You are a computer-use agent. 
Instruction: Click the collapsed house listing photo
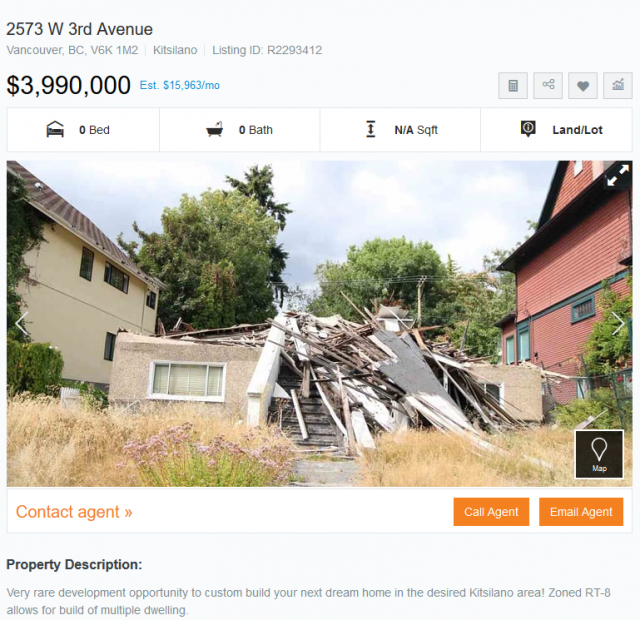pyautogui.click(x=319, y=324)
